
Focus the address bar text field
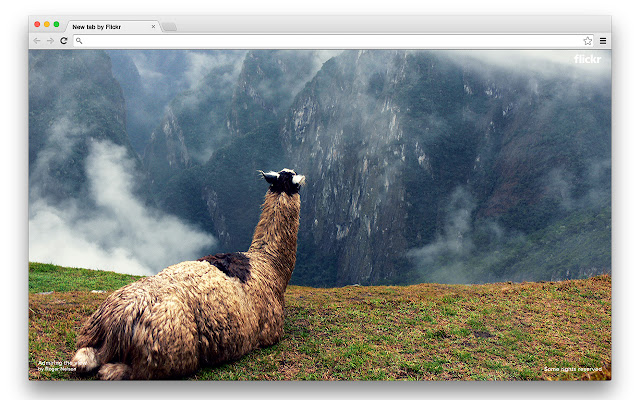(x=330, y=41)
